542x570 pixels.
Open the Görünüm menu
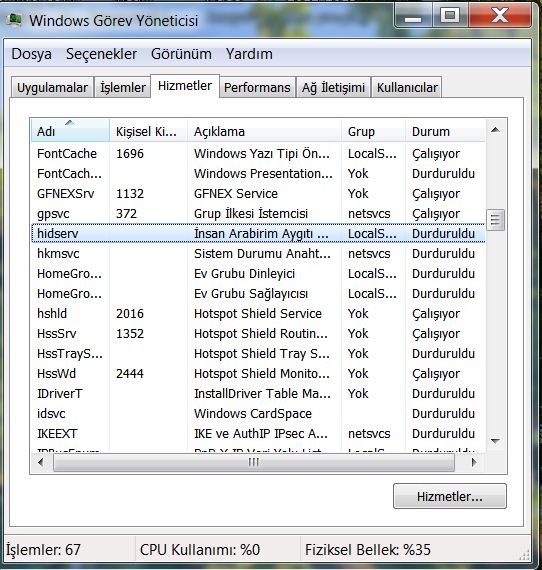point(181,54)
